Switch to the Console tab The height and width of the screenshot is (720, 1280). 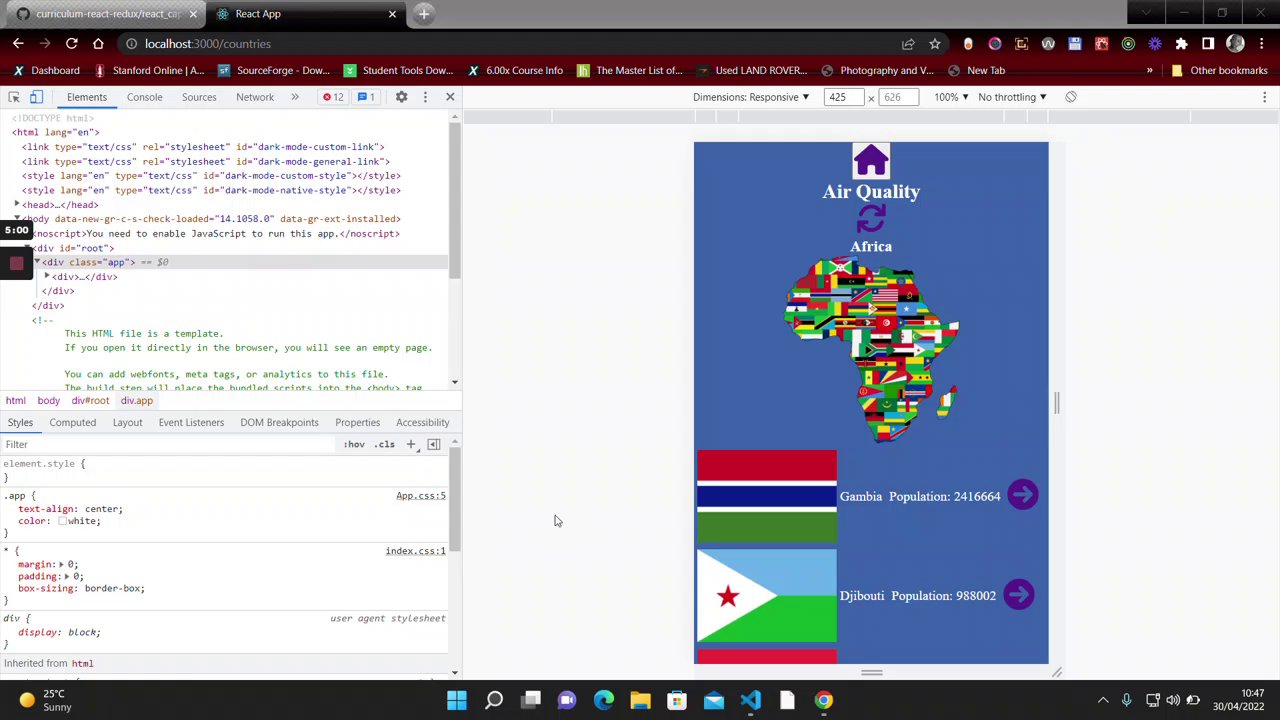(144, 97)
